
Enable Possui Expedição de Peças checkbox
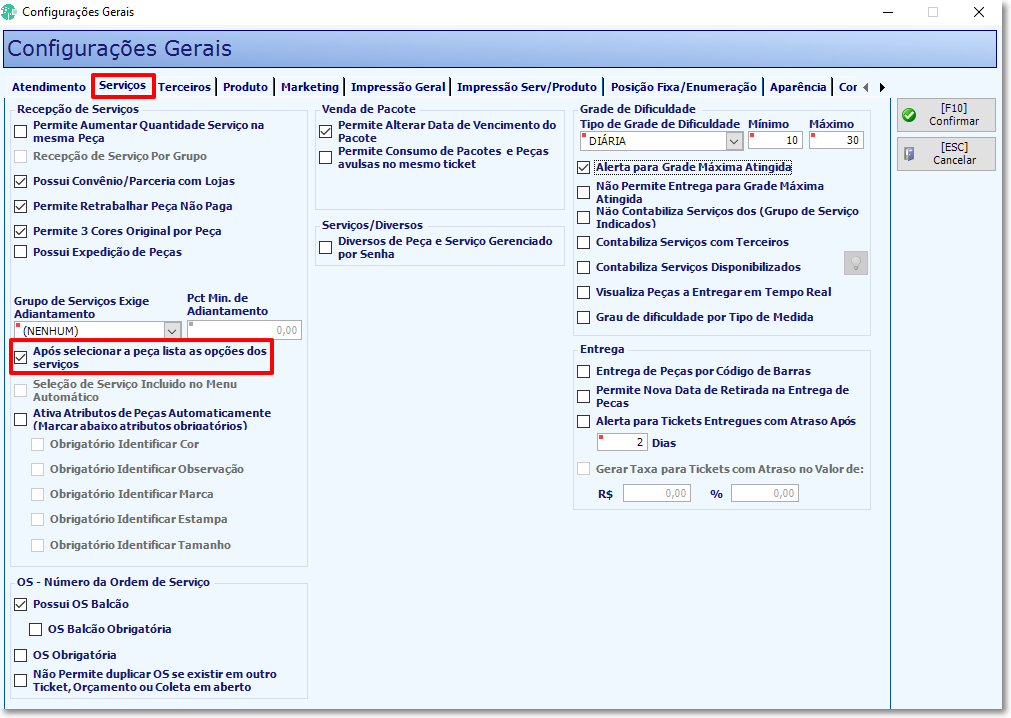point(21,252)
